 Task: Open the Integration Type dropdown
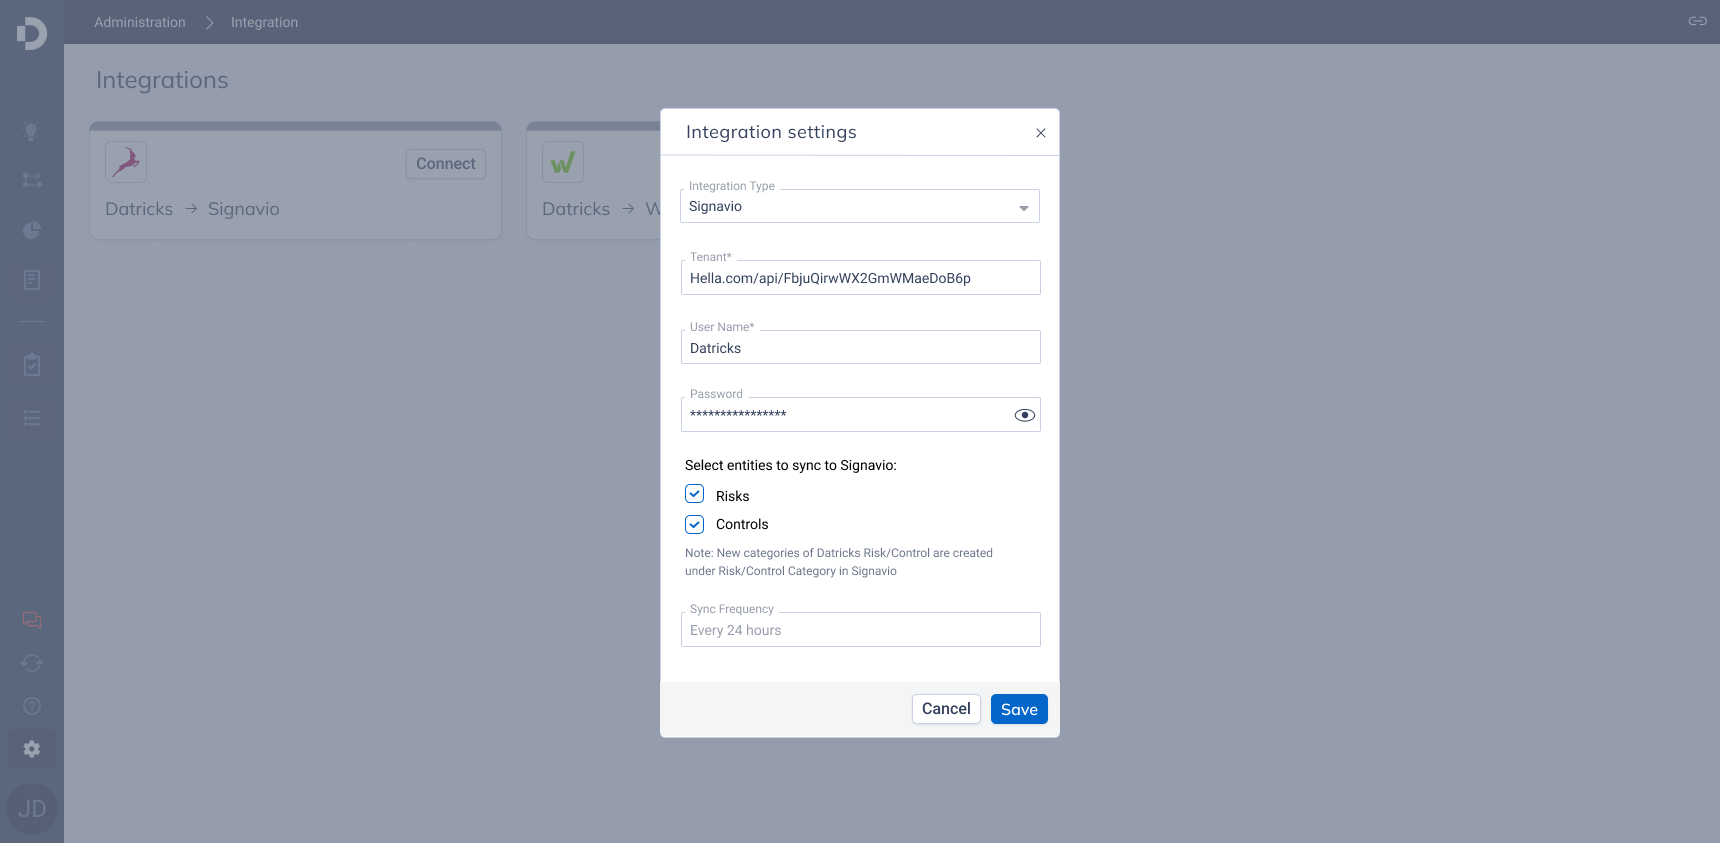coord(860,206)
